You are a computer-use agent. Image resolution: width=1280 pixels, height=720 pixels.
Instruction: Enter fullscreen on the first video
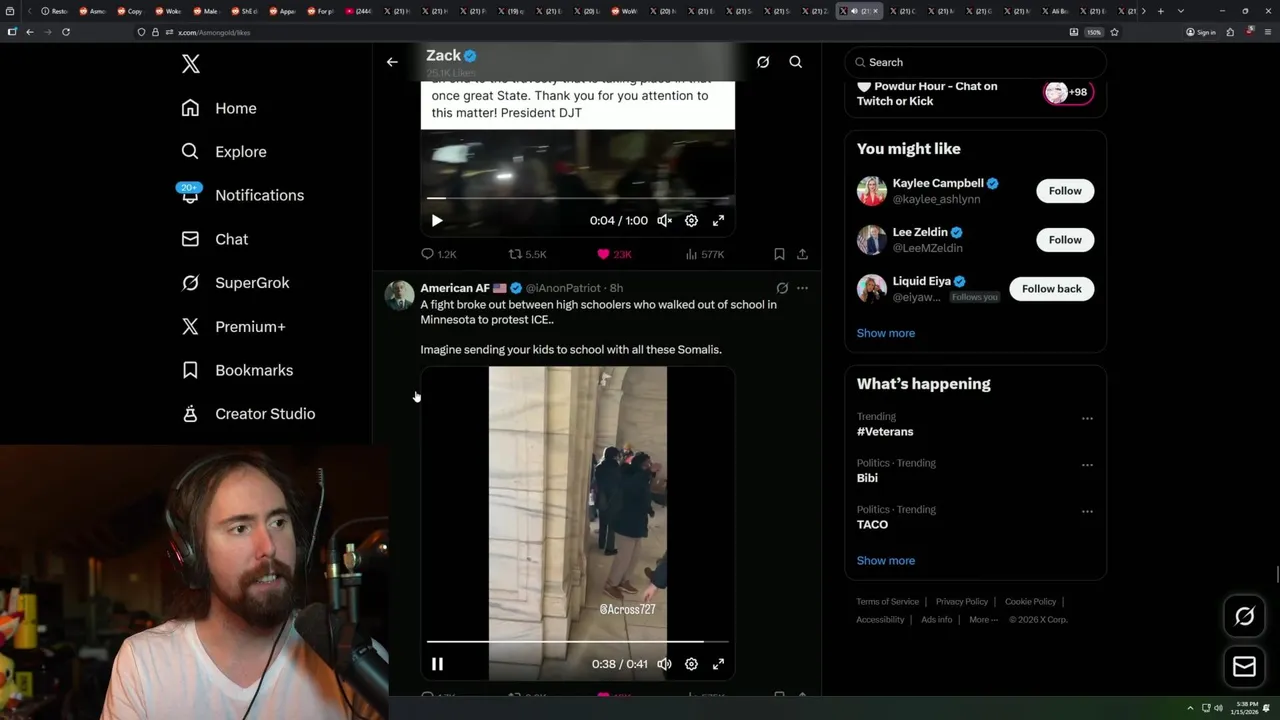click(x=718, y=220)
